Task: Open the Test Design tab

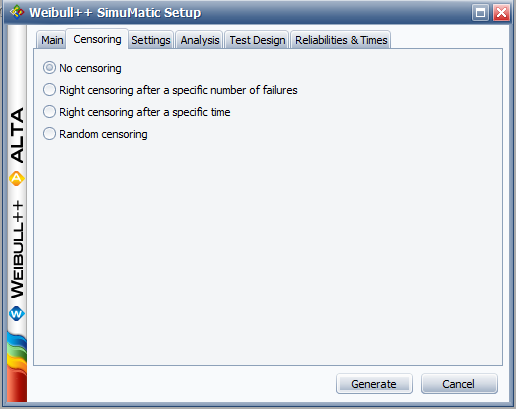Action: pos(257,40)
